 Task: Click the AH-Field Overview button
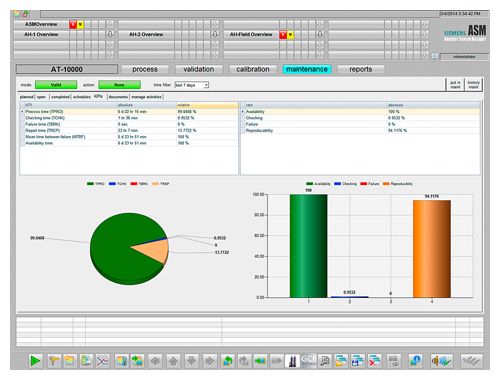[x=251, y=34]
